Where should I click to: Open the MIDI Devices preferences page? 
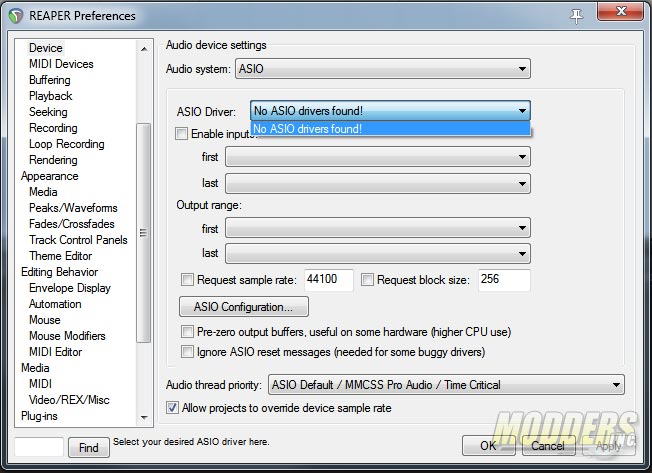coord(61,64)
